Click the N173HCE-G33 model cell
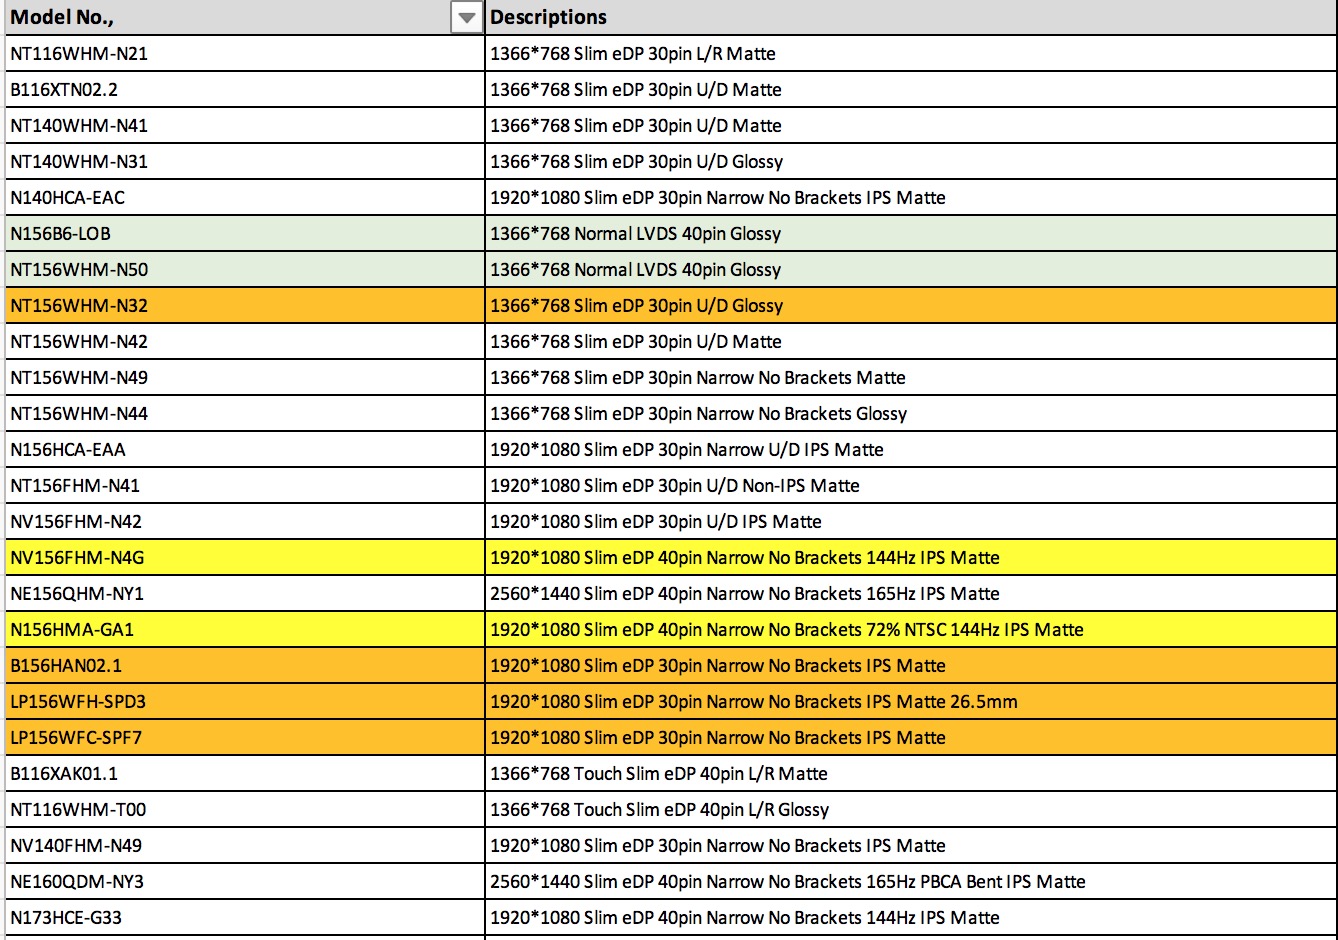This screenshot has width=1338, height=940. coord(244,918)
